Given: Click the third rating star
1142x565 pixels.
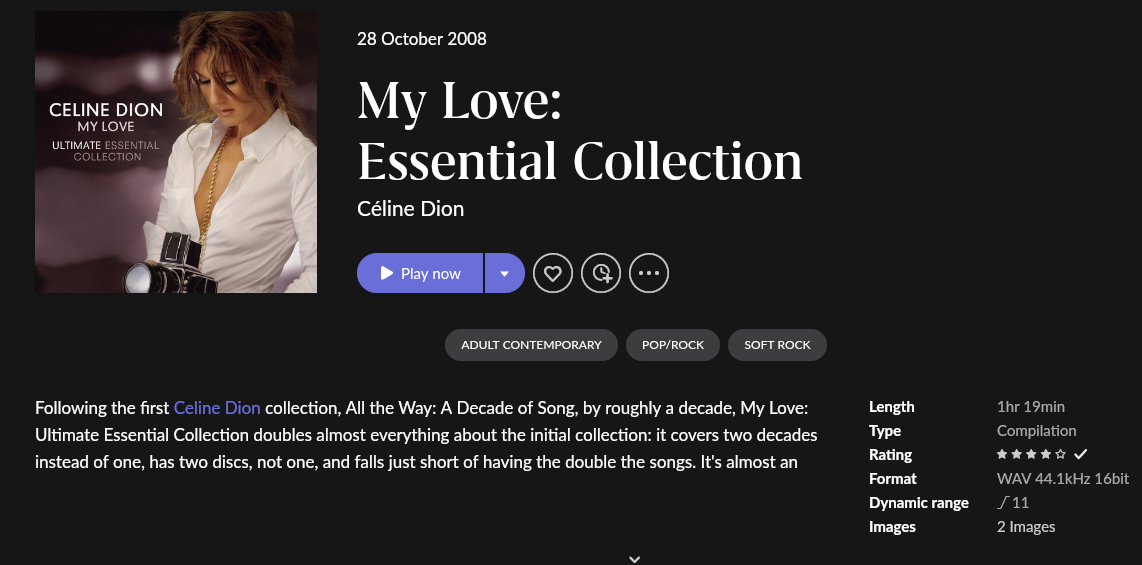Looking at the screenshot, I should 1031,454.
